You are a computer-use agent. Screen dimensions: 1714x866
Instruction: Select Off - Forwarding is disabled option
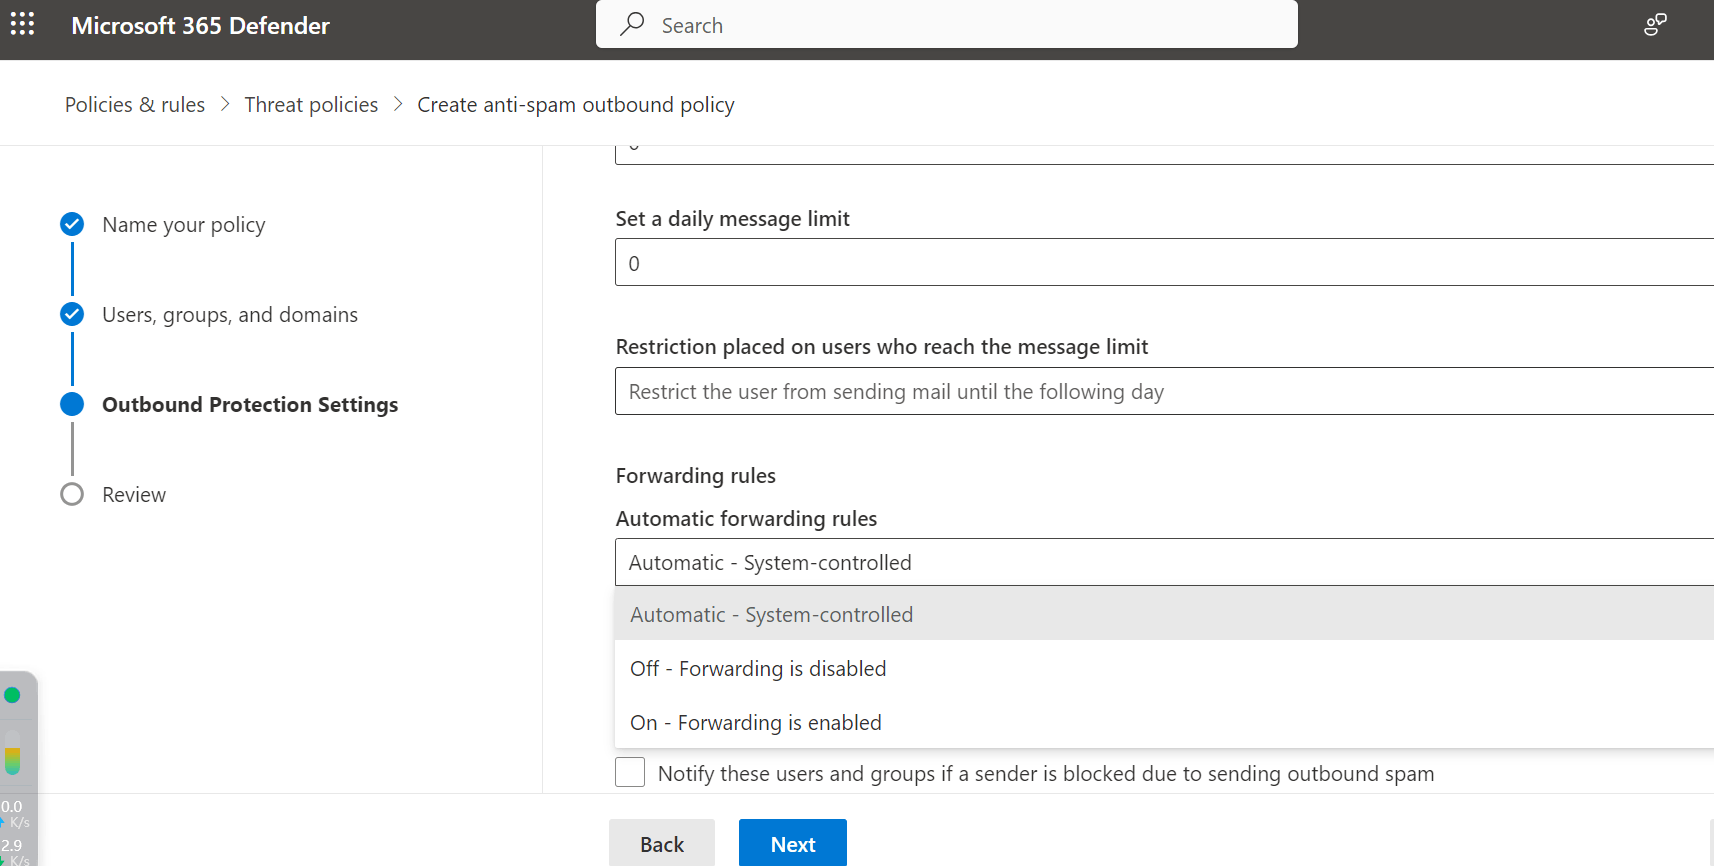point(758,668)
